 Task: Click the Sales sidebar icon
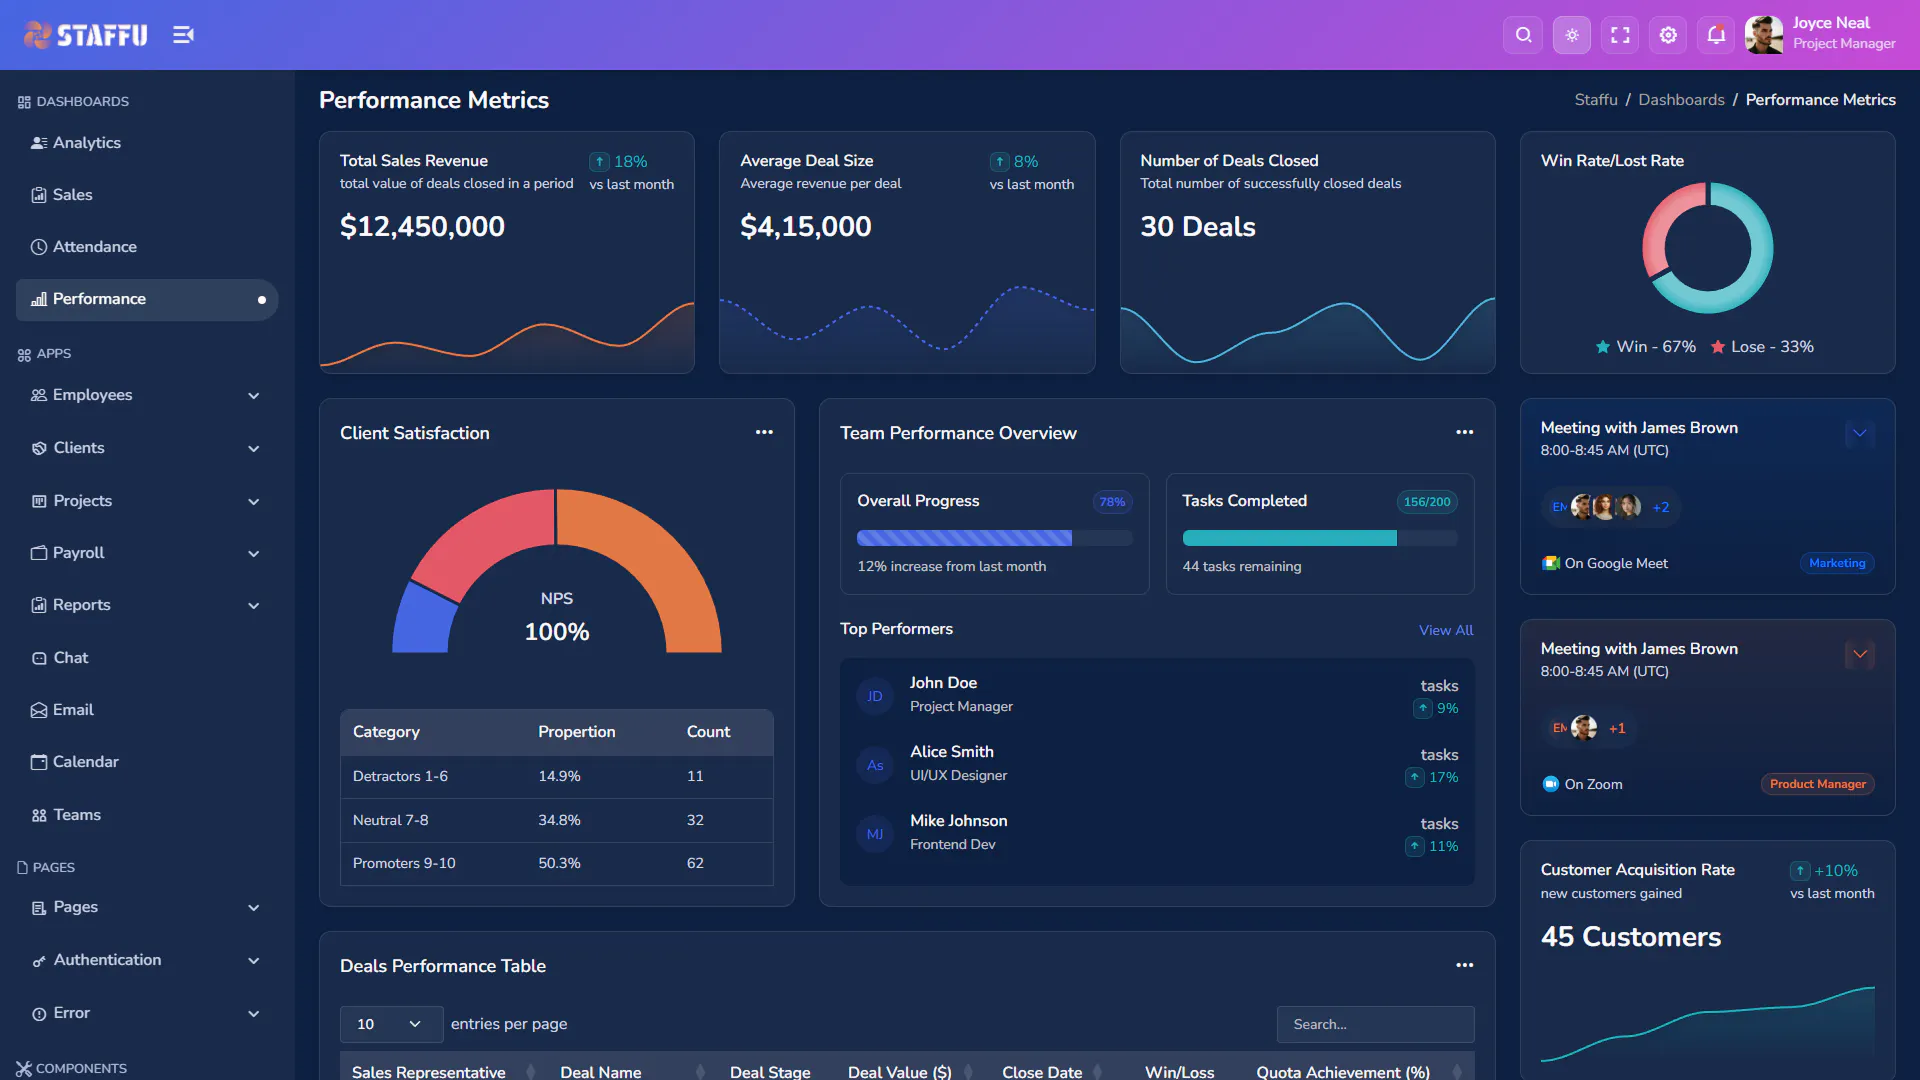[x=39, y=195]
